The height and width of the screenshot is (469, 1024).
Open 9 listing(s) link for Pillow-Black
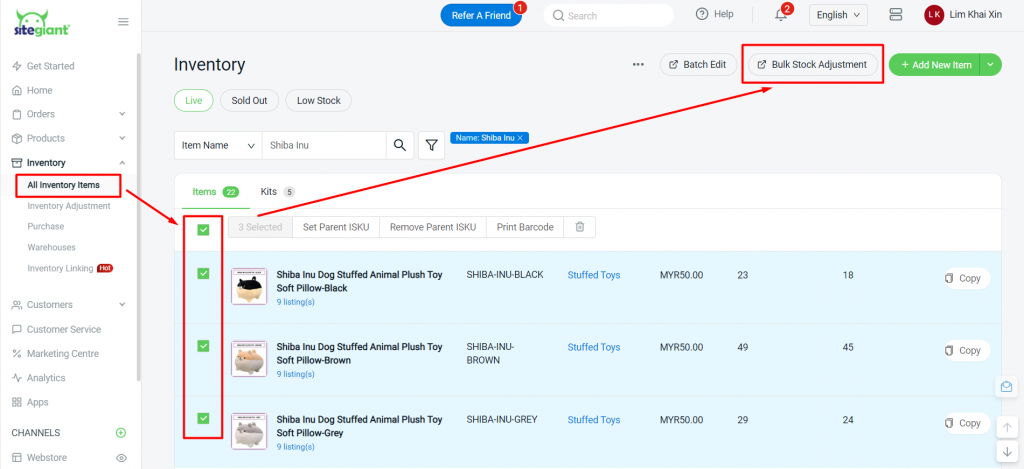click(295, 302)
